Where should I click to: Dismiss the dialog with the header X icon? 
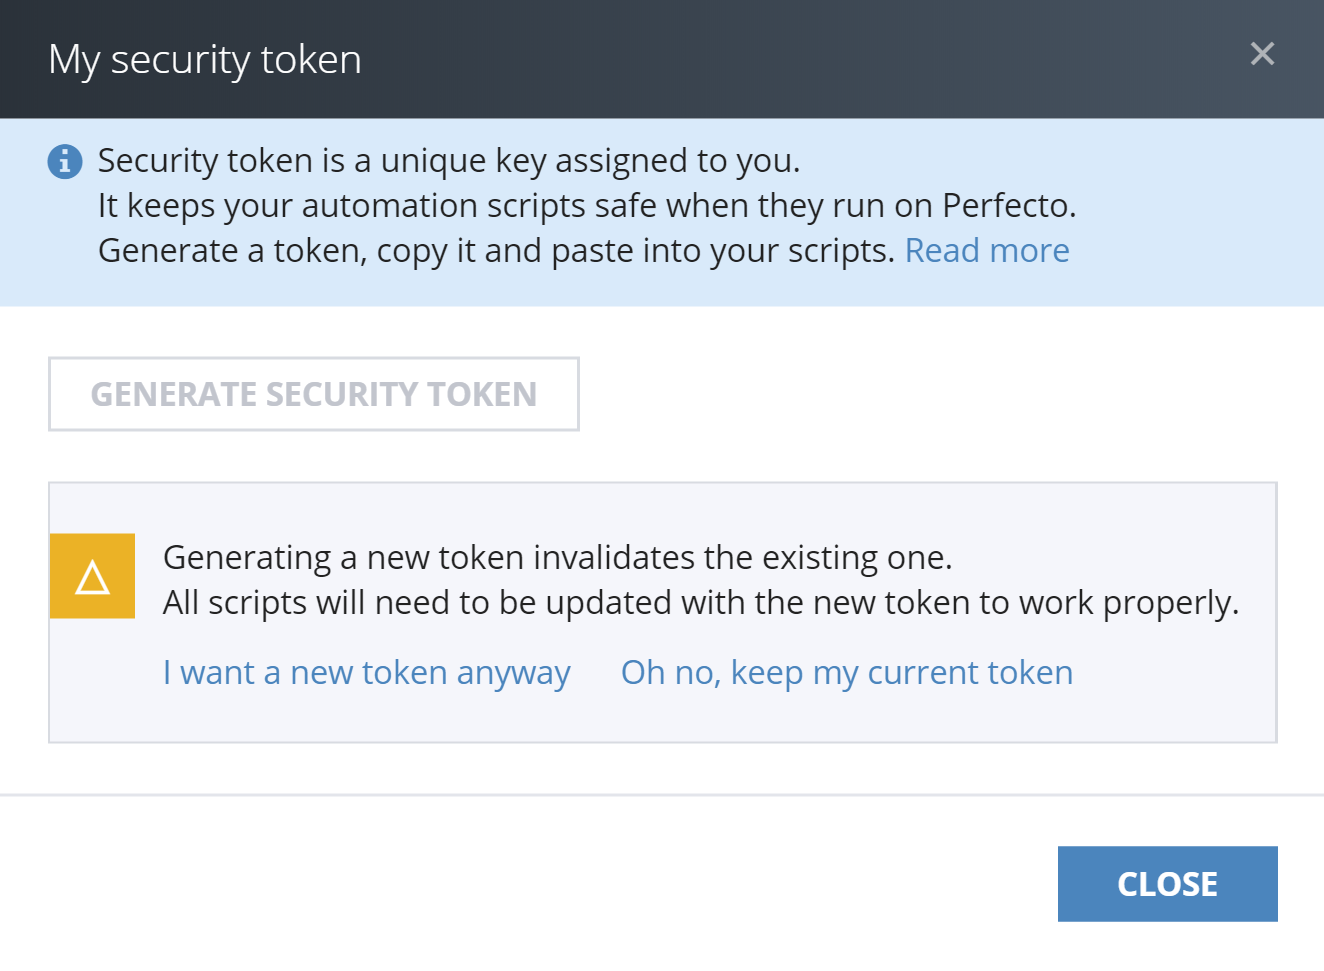coord(1262,54)
